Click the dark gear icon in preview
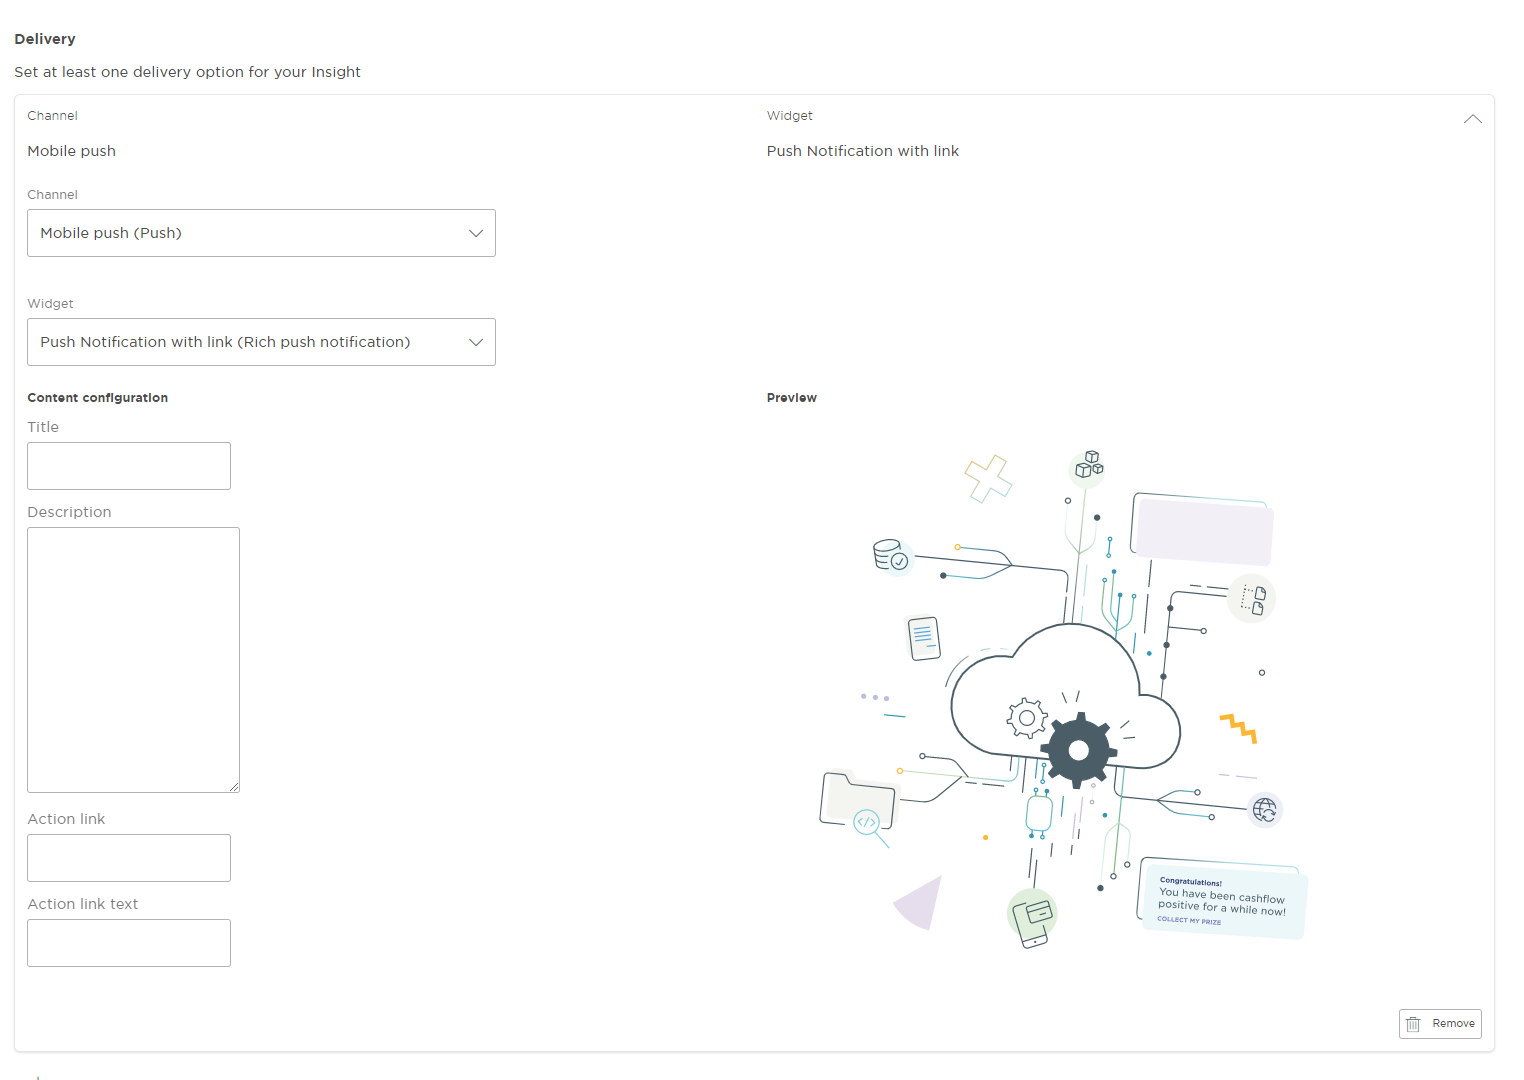The image size is (1524, 1080). (1078, 750)
